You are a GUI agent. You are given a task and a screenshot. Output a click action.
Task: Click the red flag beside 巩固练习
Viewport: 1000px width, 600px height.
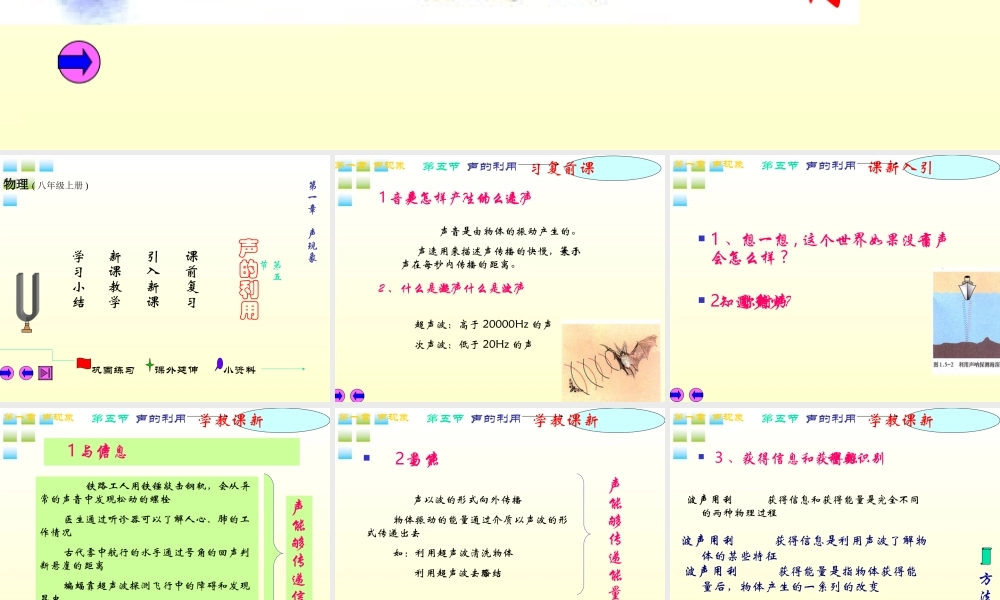84,363
